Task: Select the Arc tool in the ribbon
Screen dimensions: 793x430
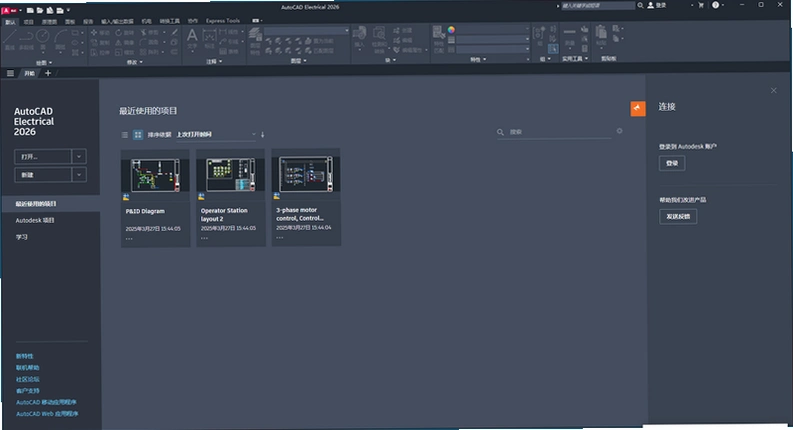Action: pos(61,40)
